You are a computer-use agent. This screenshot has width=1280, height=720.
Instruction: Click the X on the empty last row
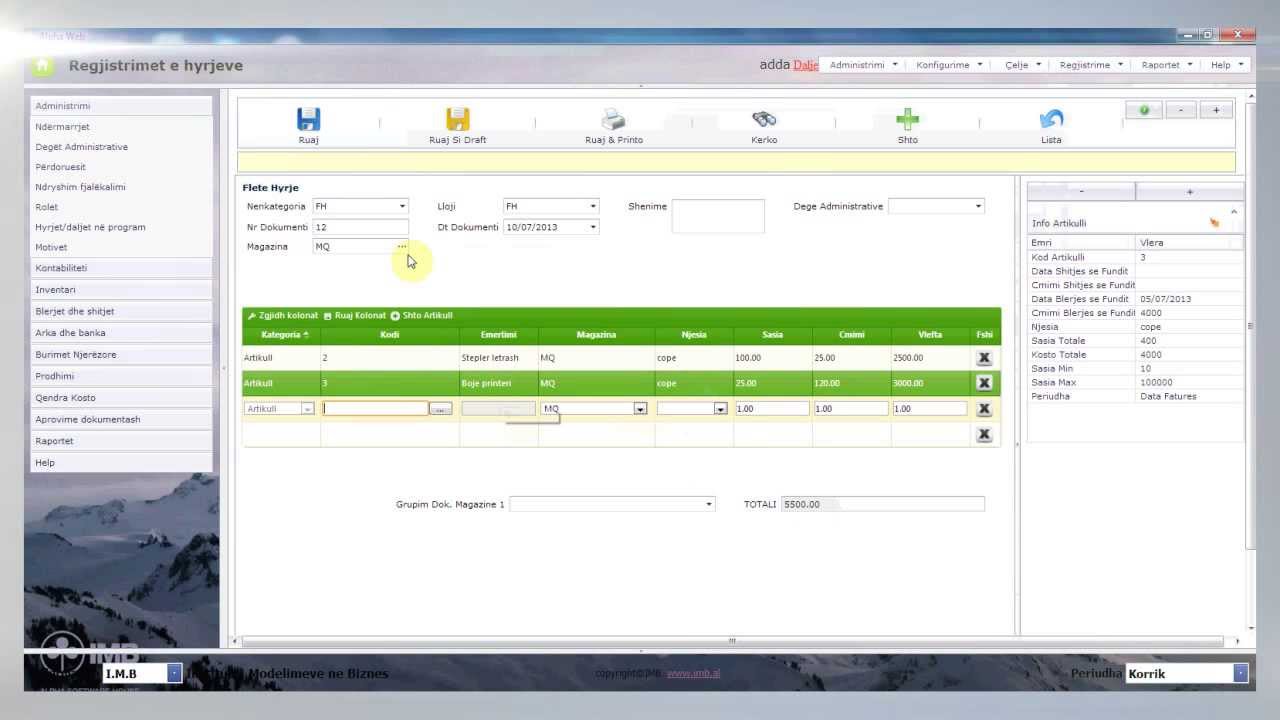[x=984, y=434]
